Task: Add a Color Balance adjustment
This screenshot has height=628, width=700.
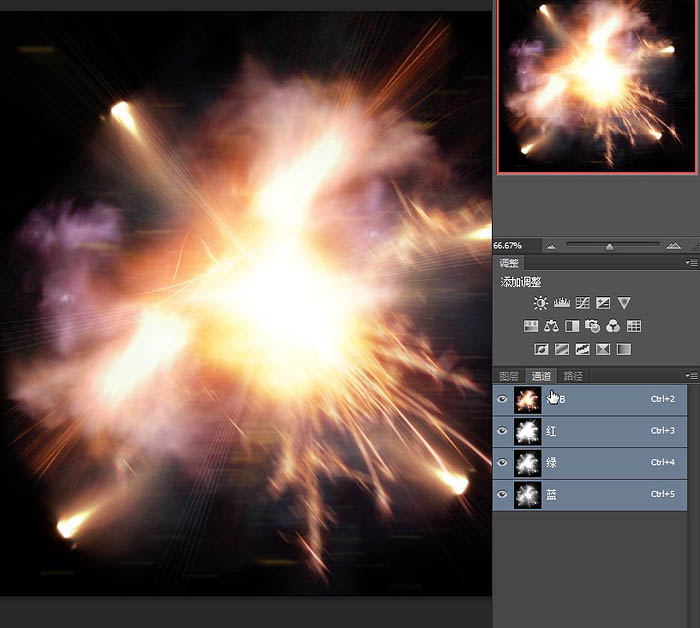Action: (x=551, y=326)
